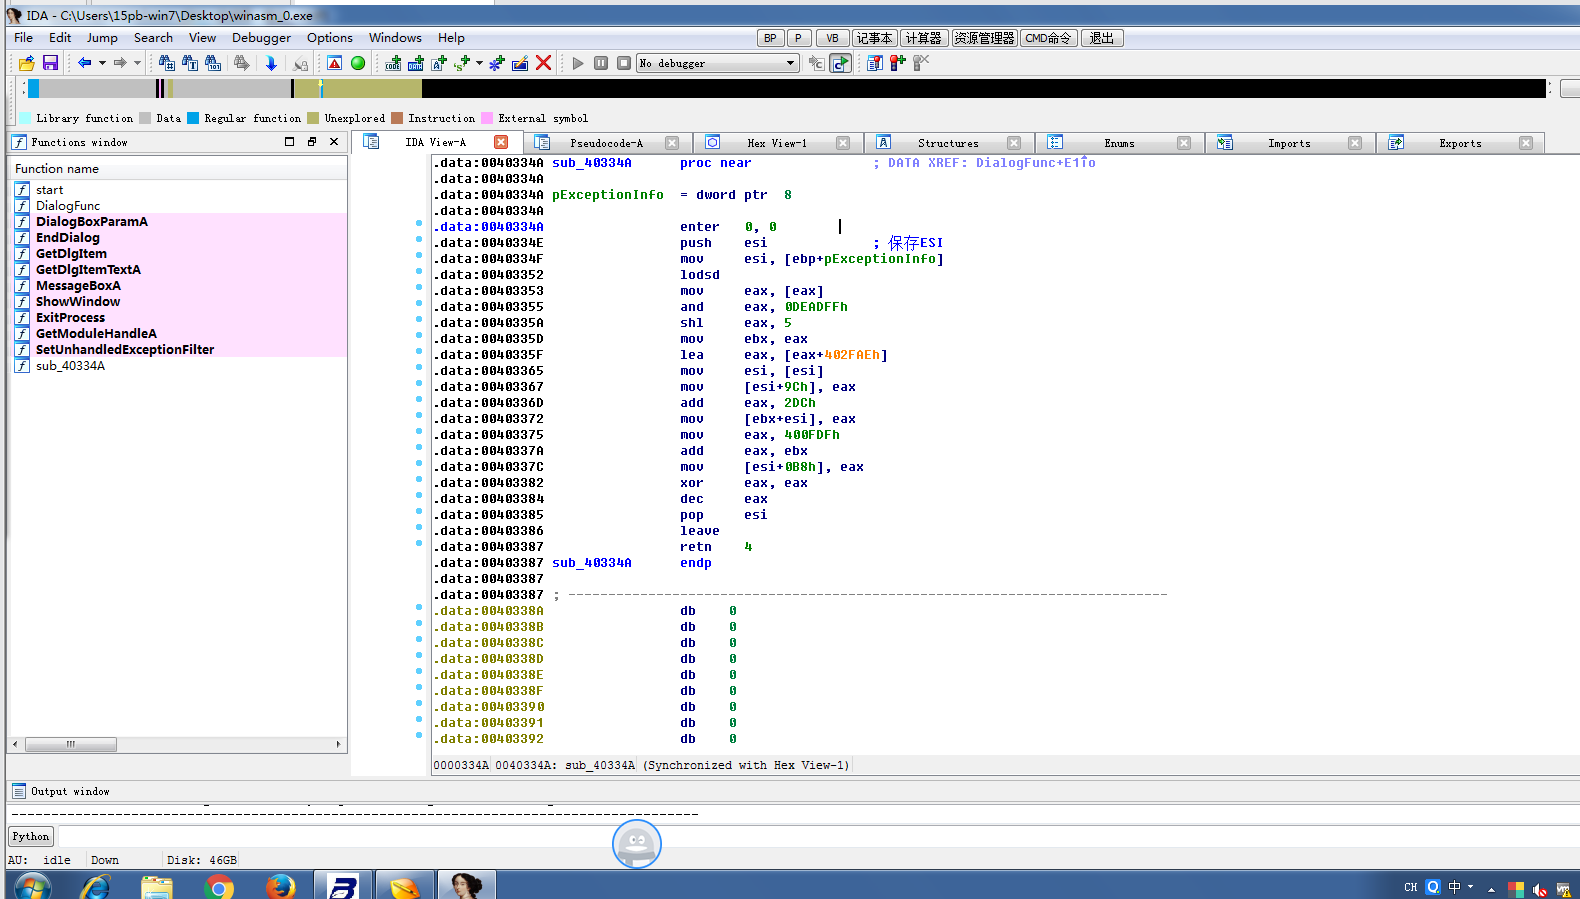
Task: Open the Debugger menu
Action: pyautogui.click(x=261, y=38)
